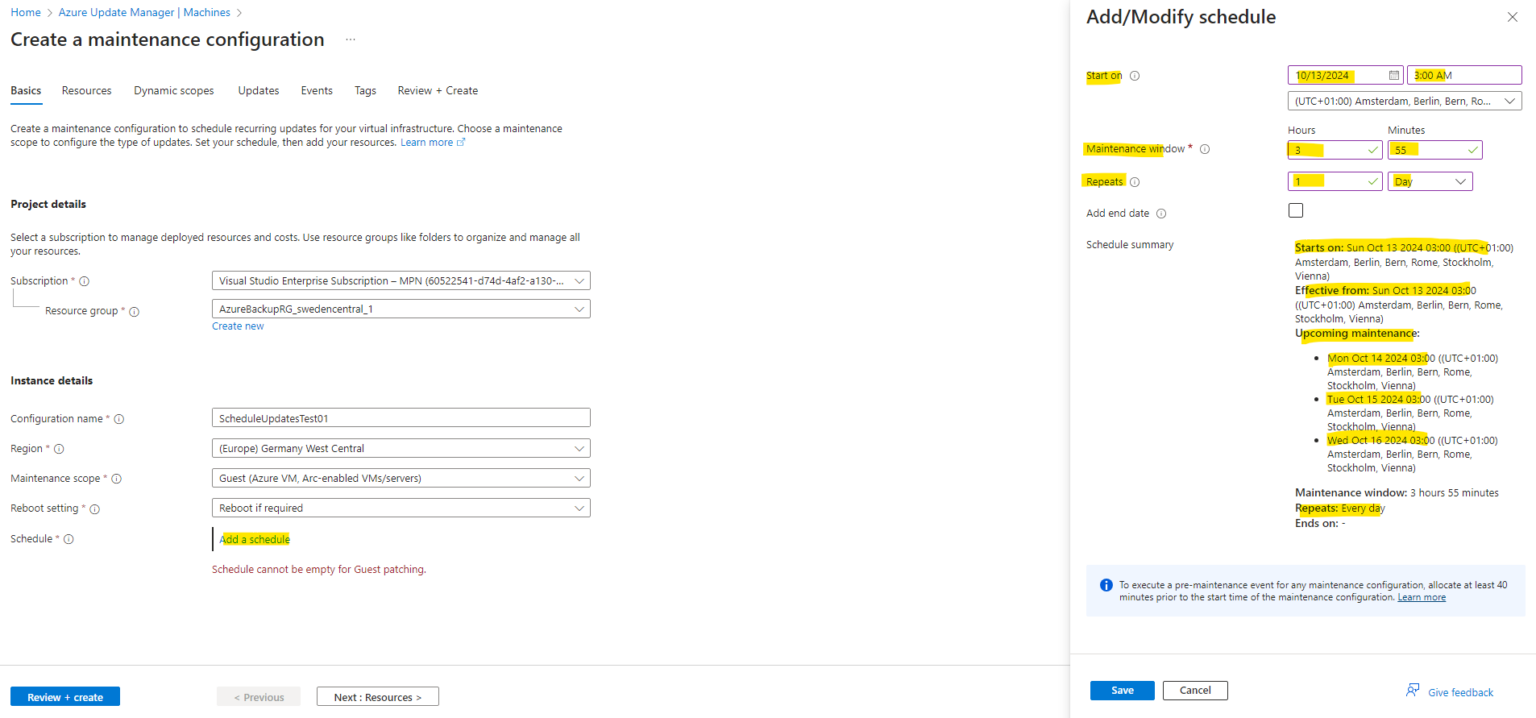Click the Mon Oct 14 2024 upcoming maintenance entry
The height and width of the screenshot is (718, 1536).
[x=1412, y=371]
